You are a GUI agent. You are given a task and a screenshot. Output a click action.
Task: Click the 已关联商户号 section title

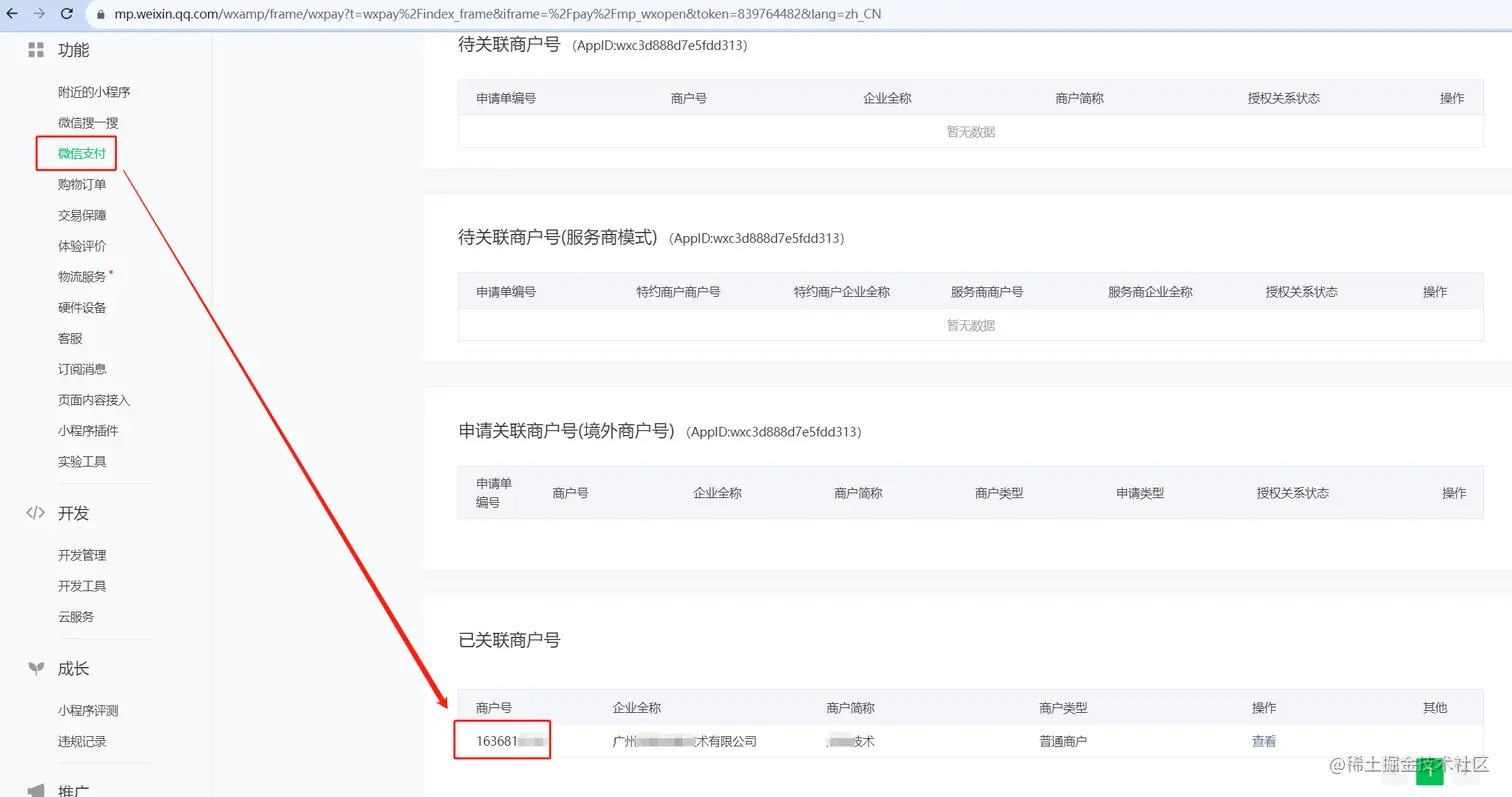[x=509, y=640]
